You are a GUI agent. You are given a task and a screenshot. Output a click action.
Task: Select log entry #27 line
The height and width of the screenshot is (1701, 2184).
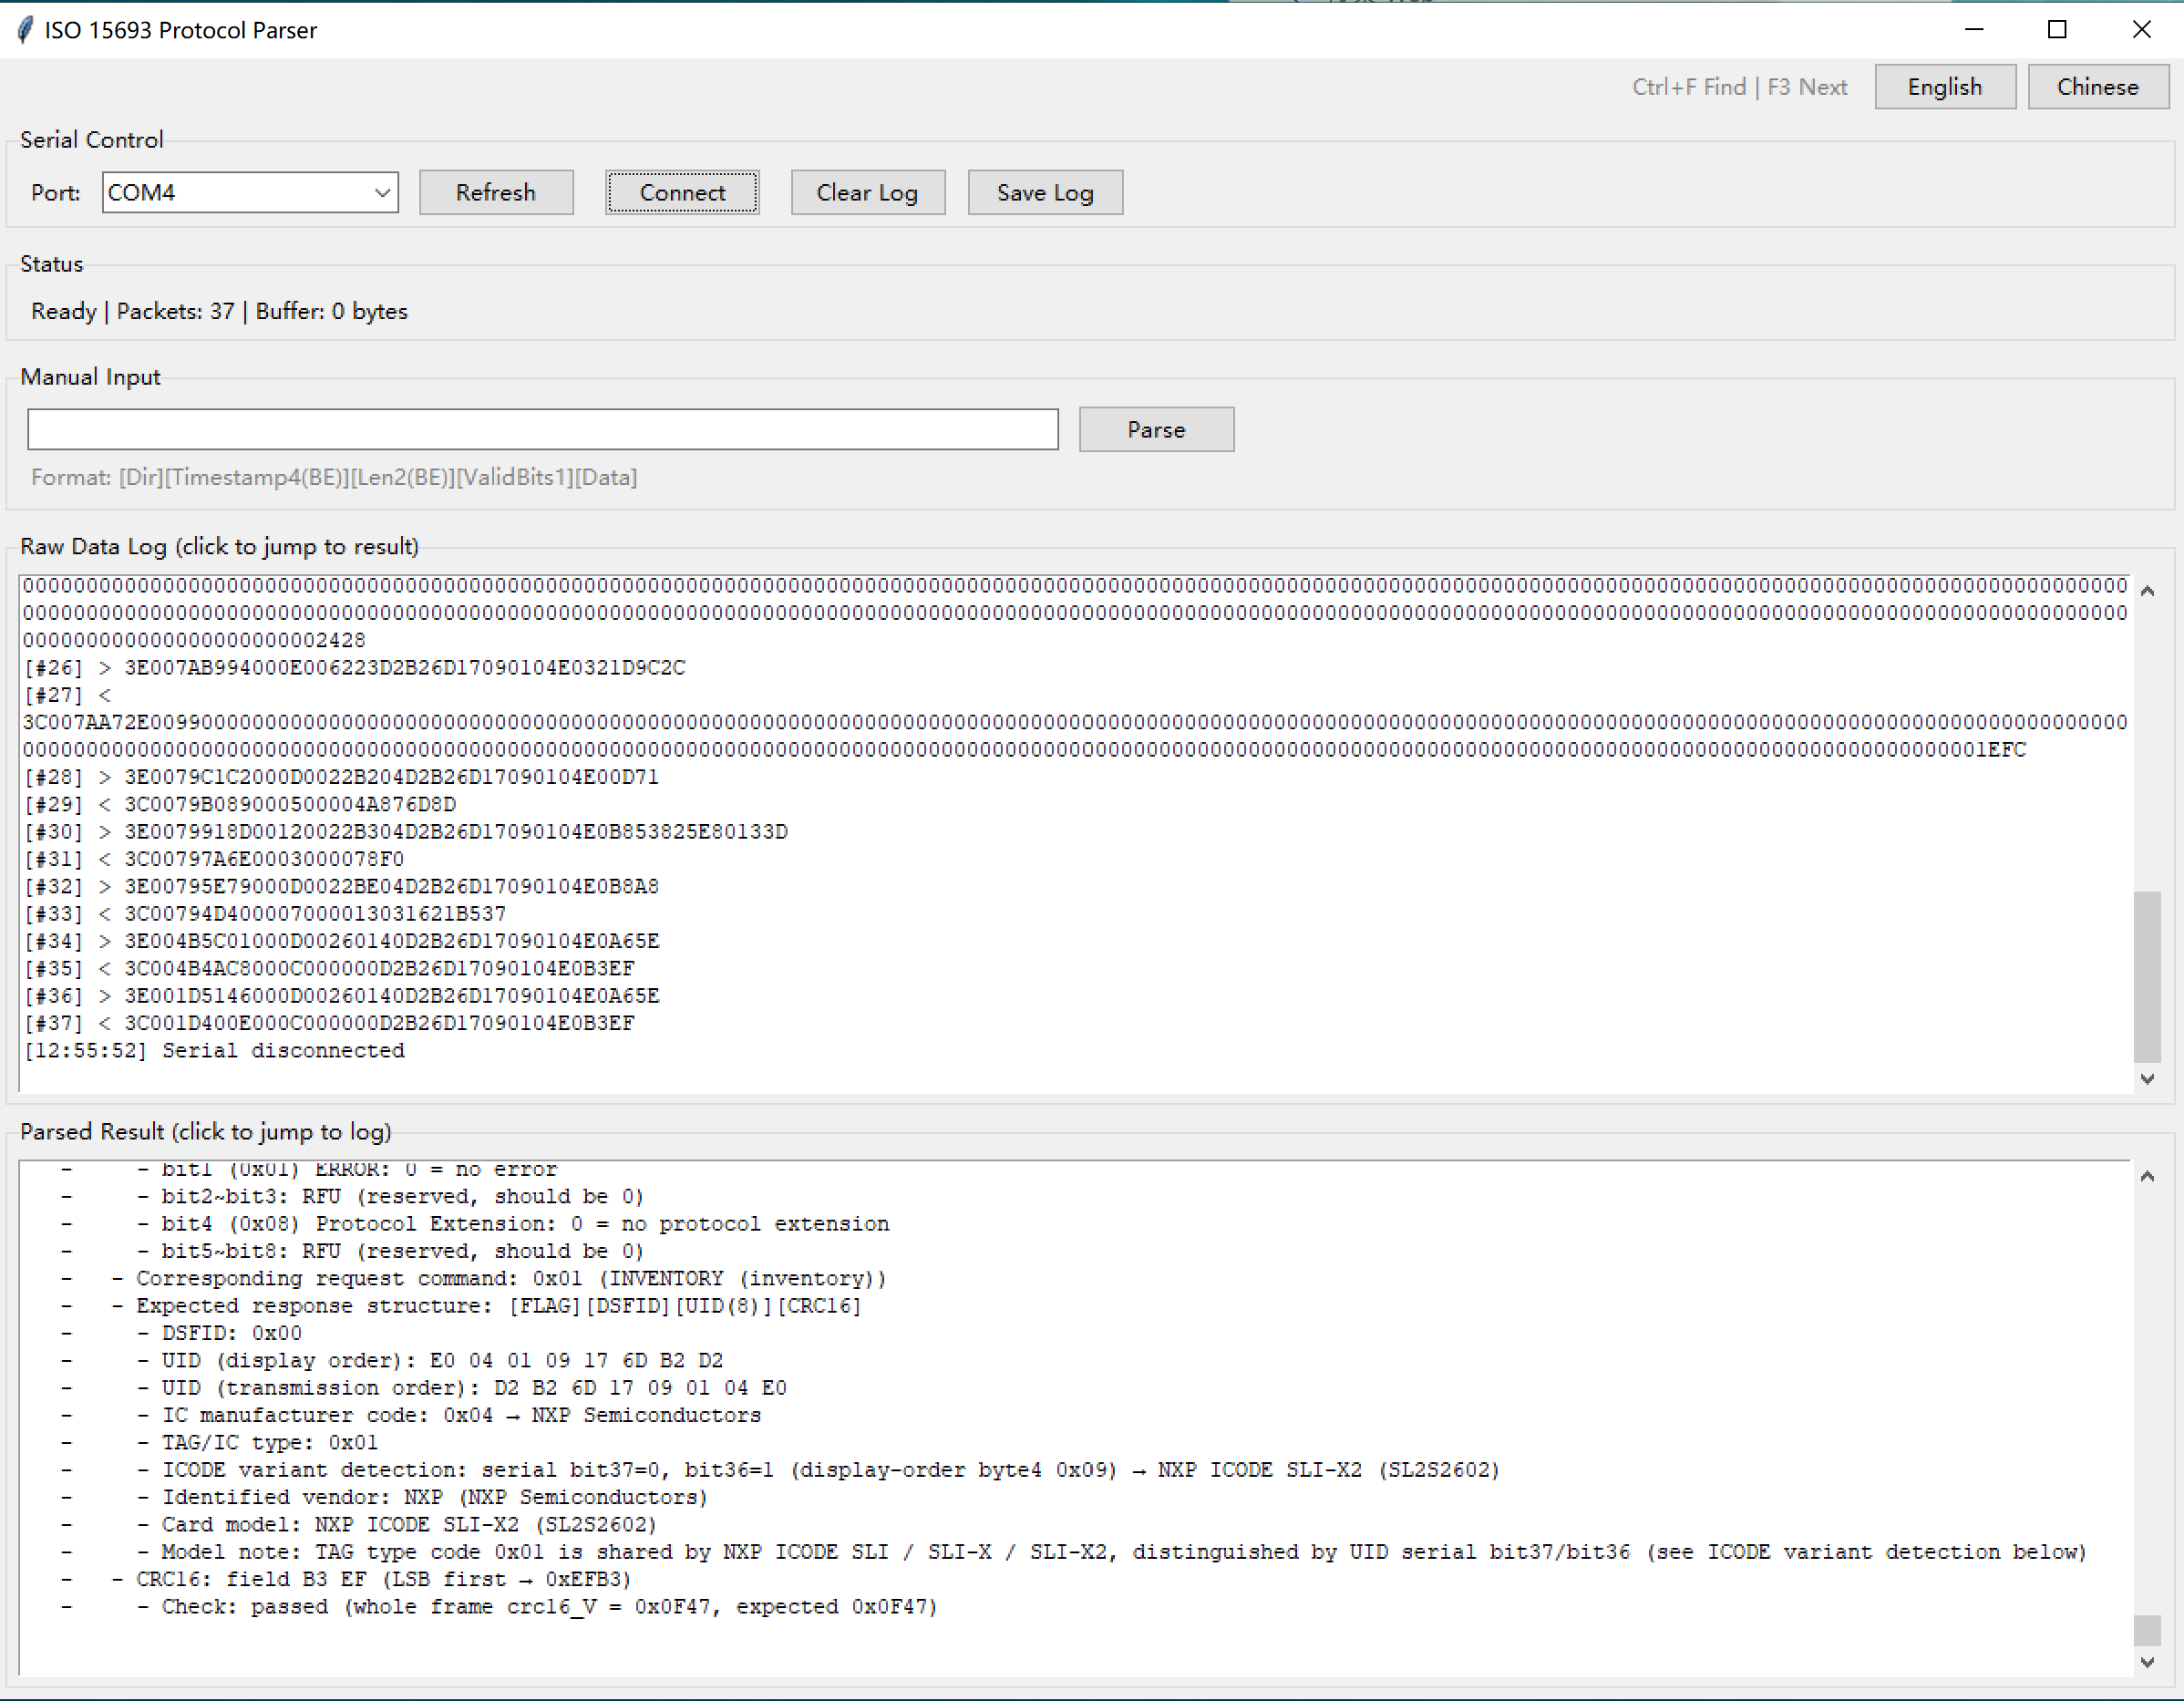click(x=68, y=694)
